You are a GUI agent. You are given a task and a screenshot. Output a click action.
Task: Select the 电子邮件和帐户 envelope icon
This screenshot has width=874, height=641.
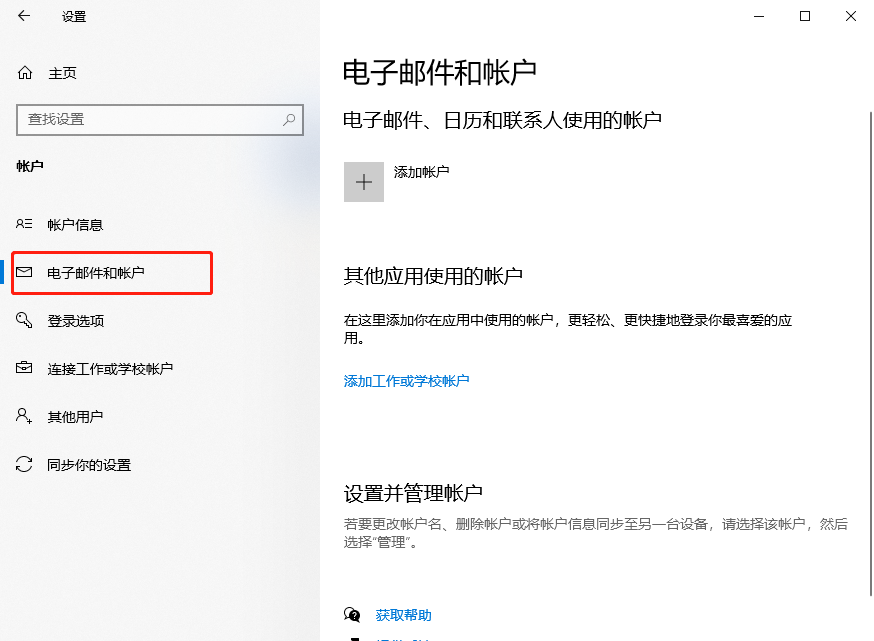[x=24, y=272]
